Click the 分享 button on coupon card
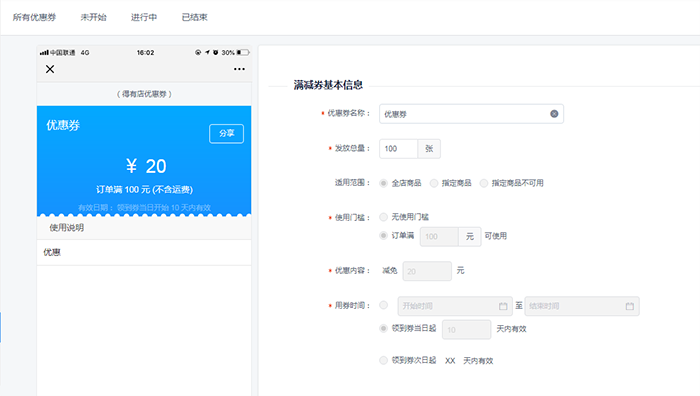700x396 pixels. pos(226,133)
